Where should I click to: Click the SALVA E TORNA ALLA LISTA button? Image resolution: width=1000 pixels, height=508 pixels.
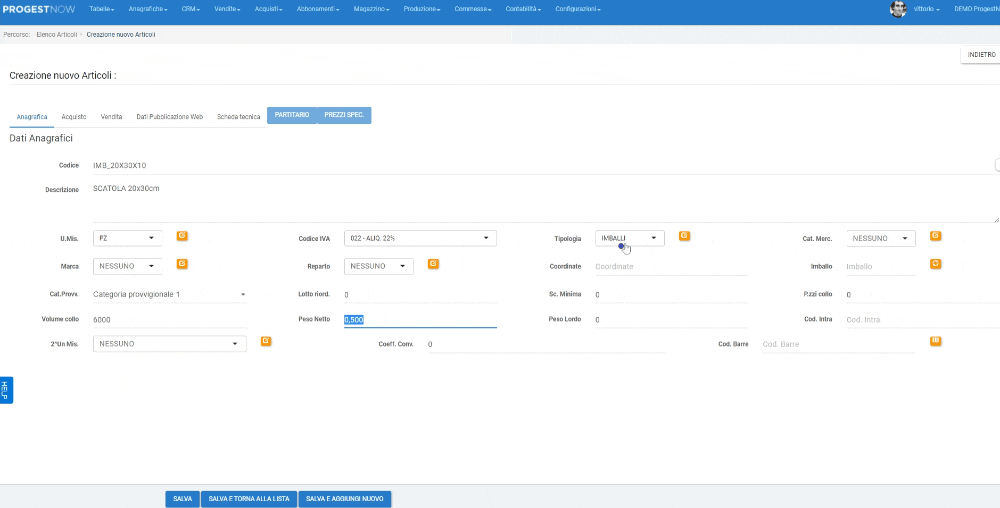point(248,498)
